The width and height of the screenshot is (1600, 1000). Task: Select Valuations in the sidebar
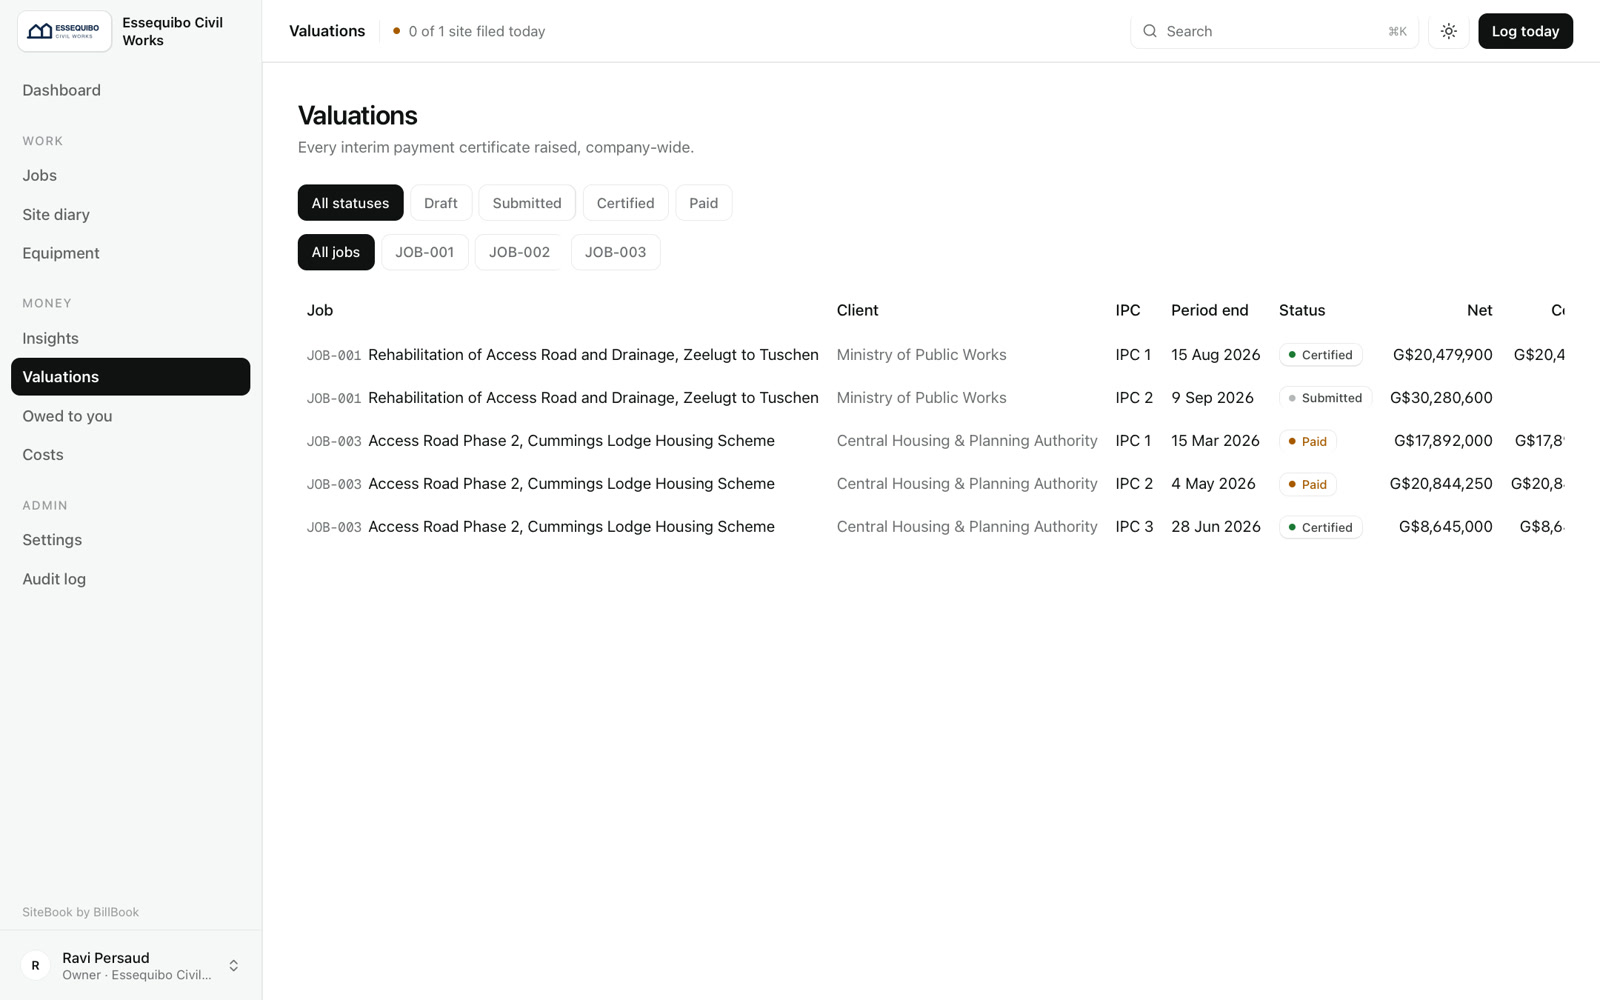click(x=130, y=377)
